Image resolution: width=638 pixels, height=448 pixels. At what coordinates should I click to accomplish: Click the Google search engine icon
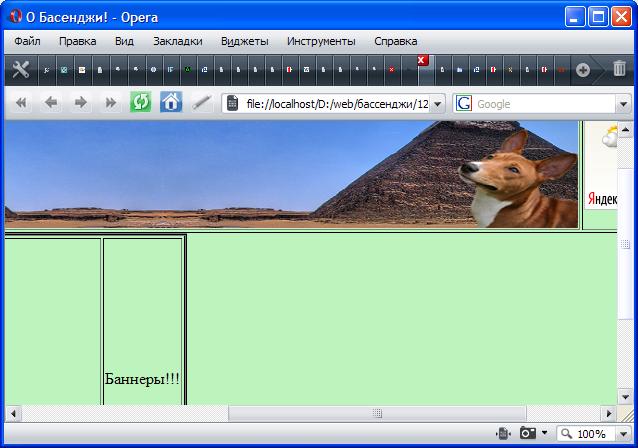click(464, 103)
